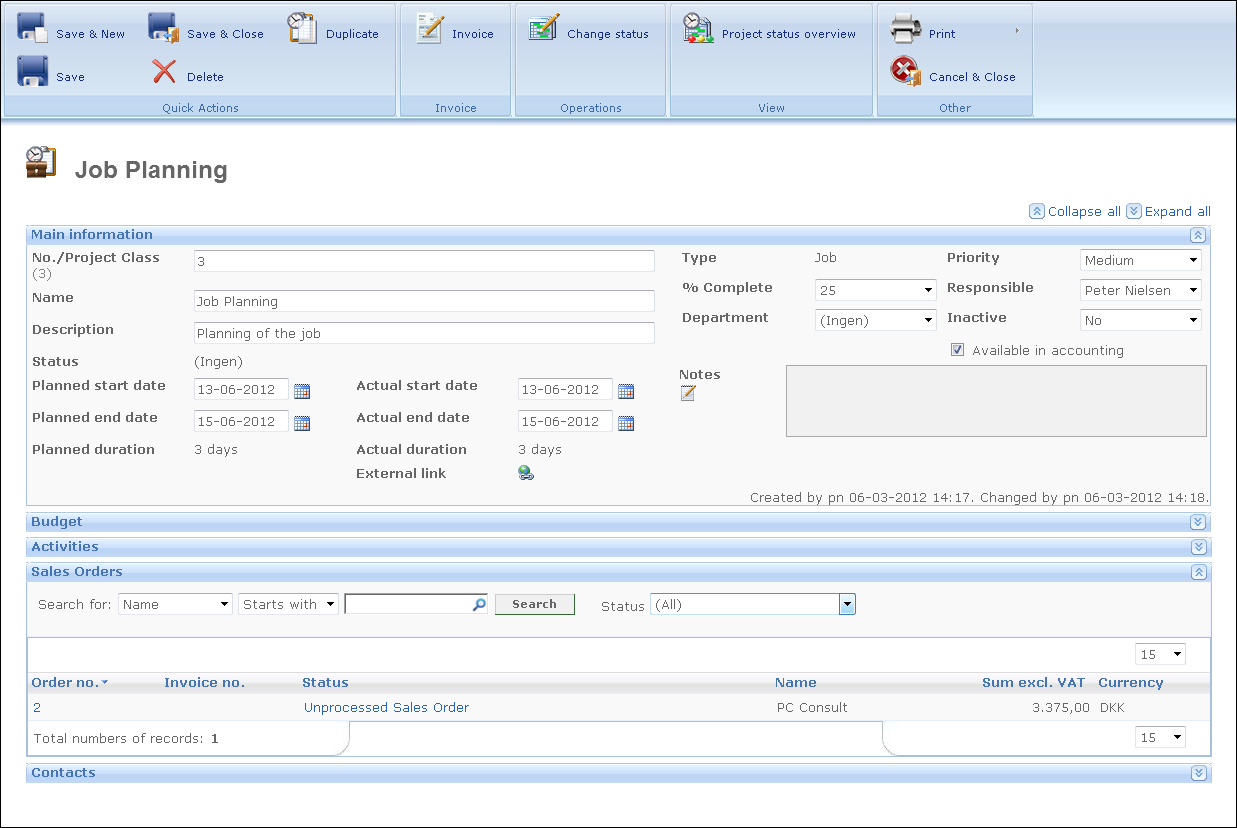Screen dimensions: 1237x828
Task: Open the % Complete dropdown
Action: tap(876, 290)
